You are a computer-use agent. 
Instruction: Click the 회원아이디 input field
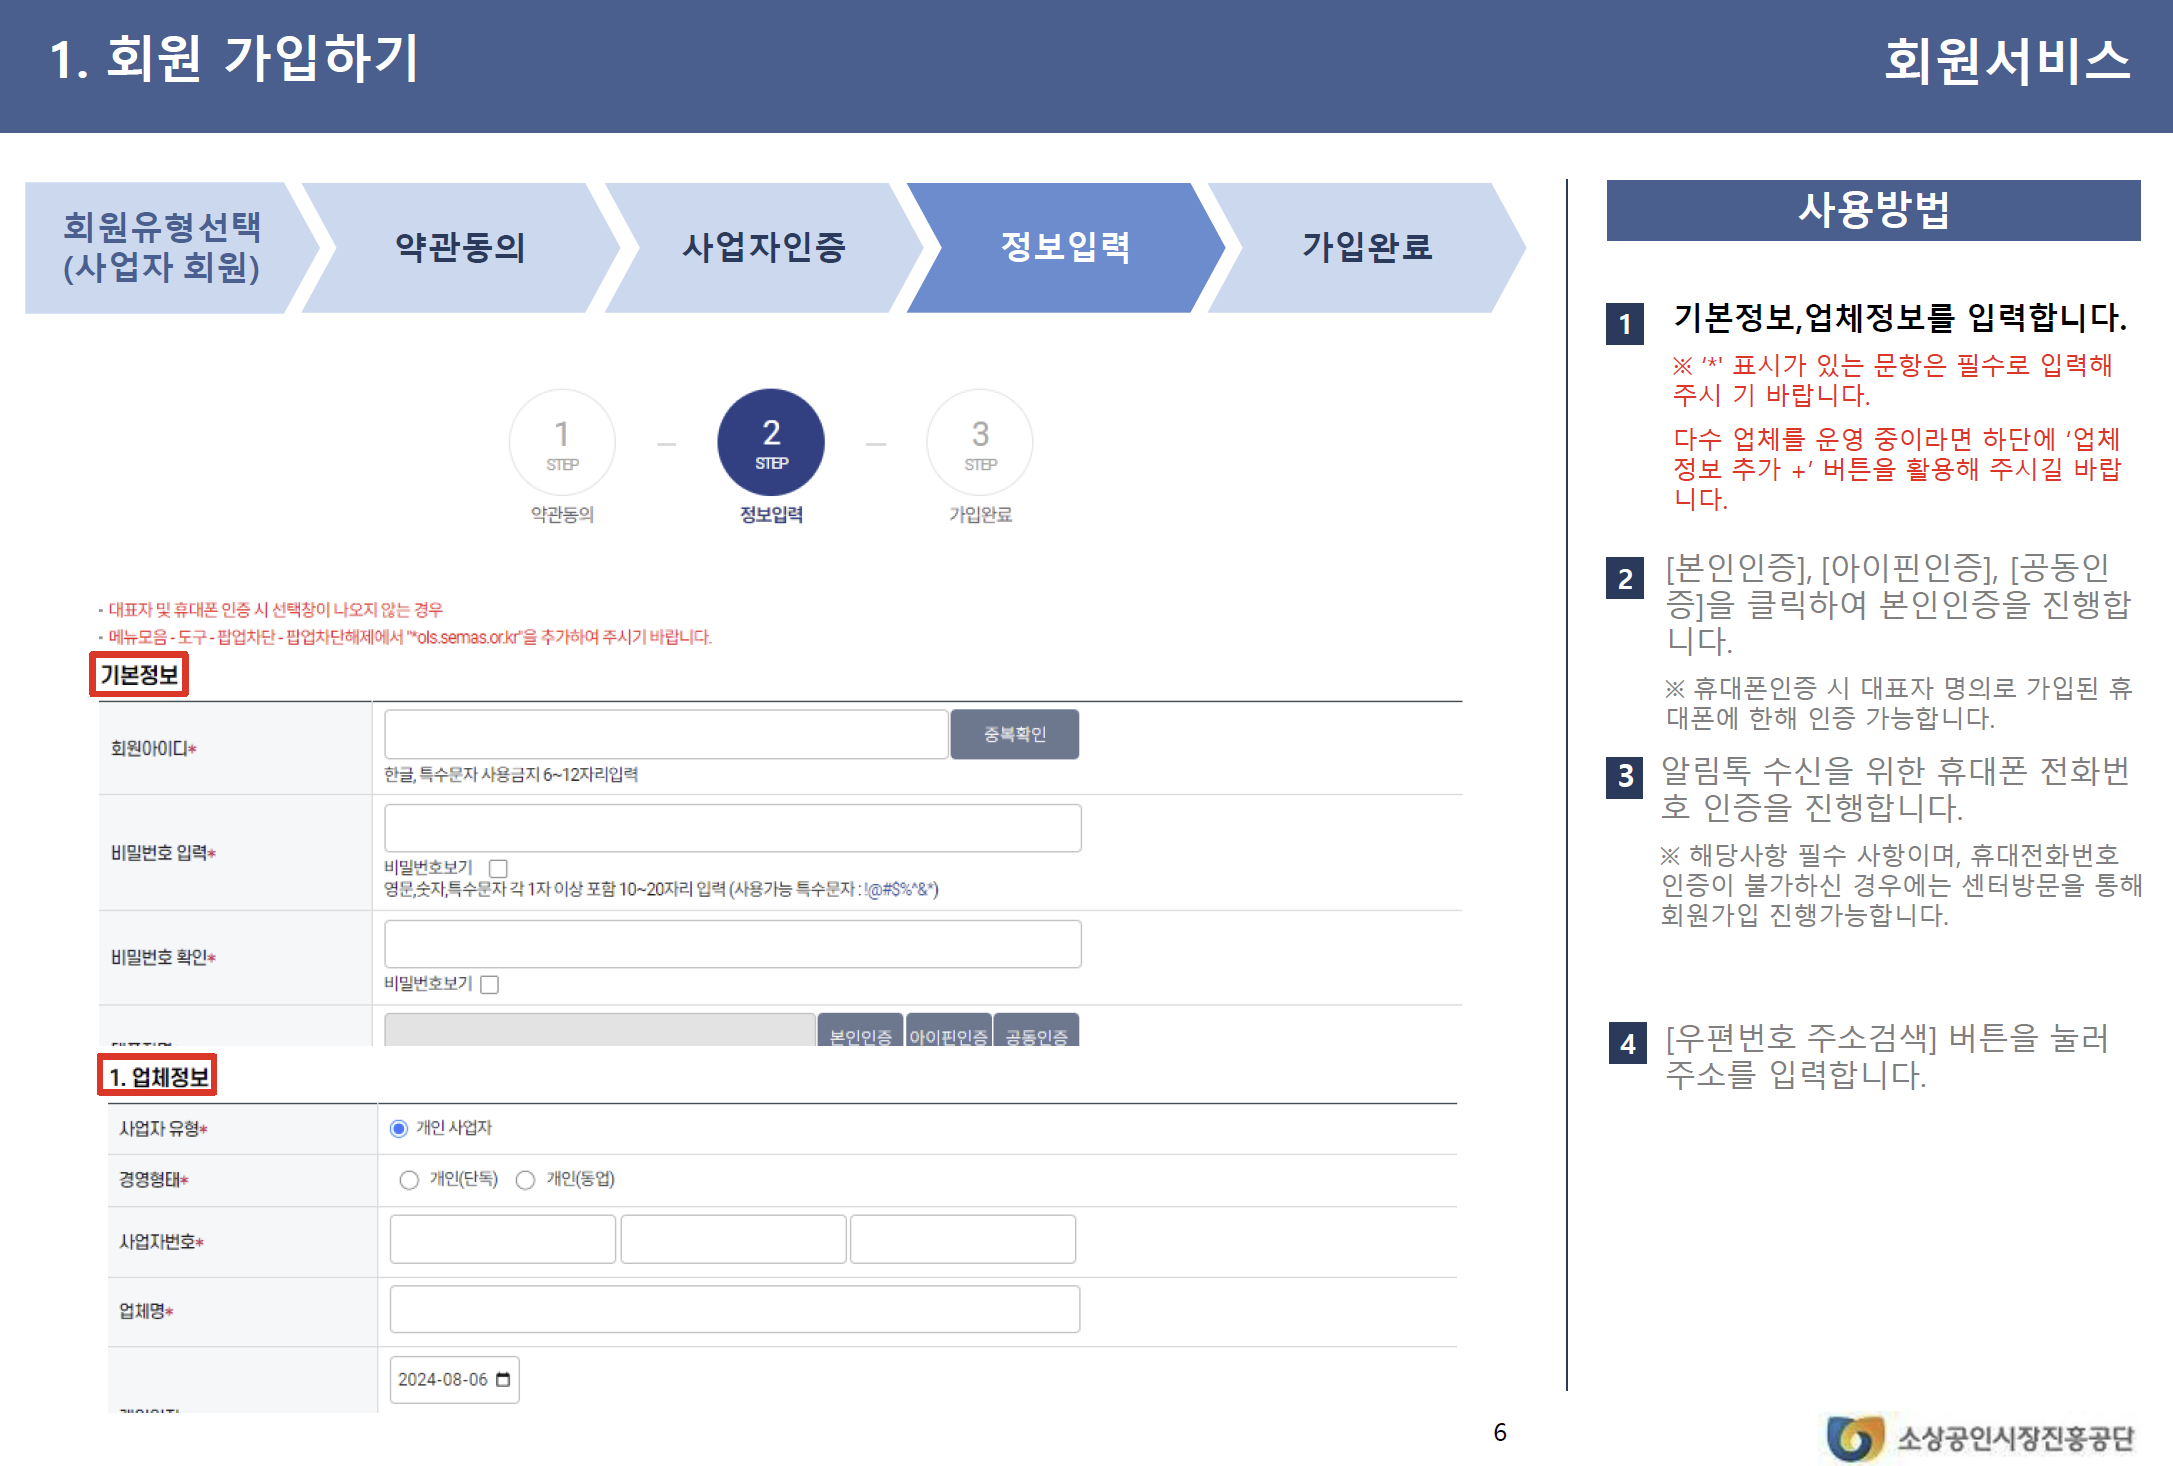[666, 734]
